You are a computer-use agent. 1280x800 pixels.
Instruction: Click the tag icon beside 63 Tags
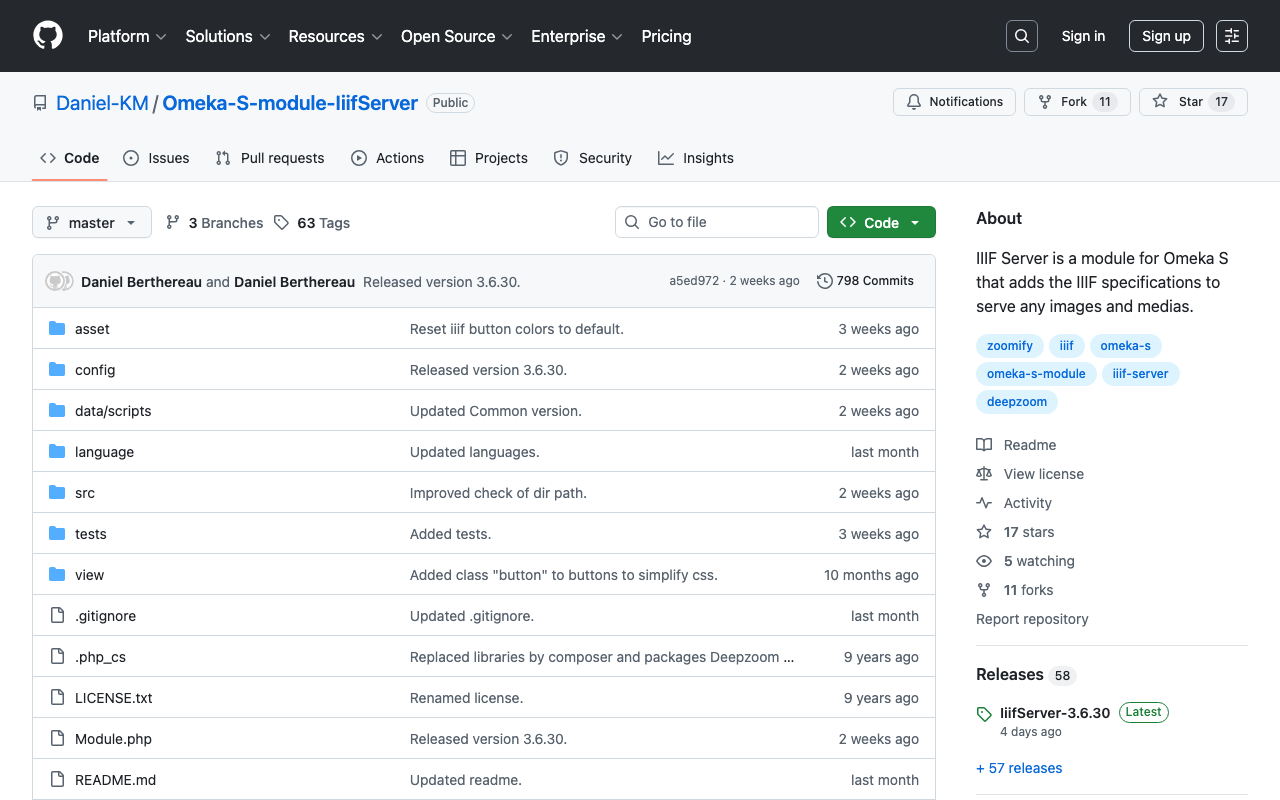pyautogui.click(x=282, y=223)
